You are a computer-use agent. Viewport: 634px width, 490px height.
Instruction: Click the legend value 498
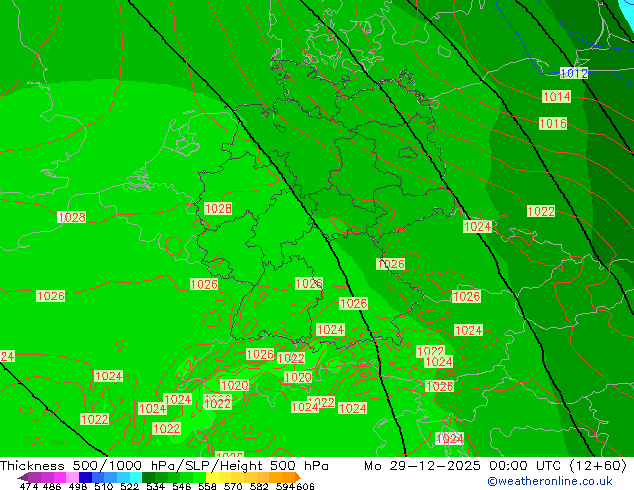(x=78, y=486)
